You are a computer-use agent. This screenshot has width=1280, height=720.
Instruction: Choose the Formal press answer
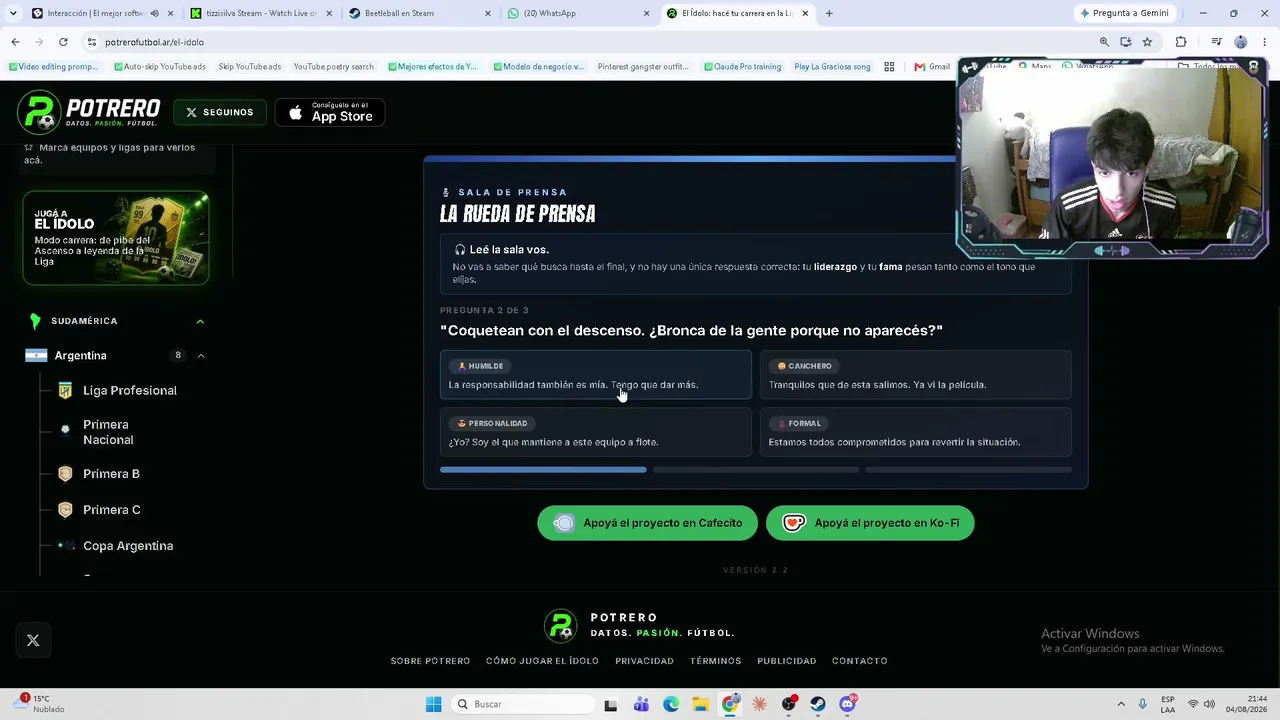pyautogui.click(x=915, y=432)
